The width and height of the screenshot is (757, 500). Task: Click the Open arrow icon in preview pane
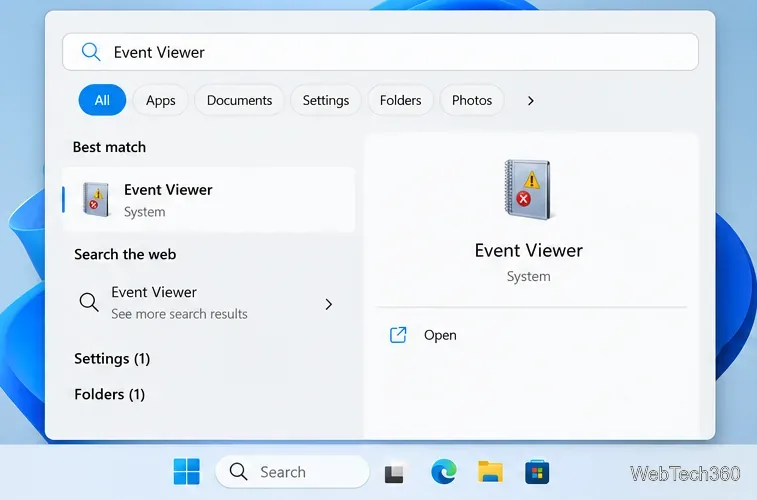[x=398, y=335]
